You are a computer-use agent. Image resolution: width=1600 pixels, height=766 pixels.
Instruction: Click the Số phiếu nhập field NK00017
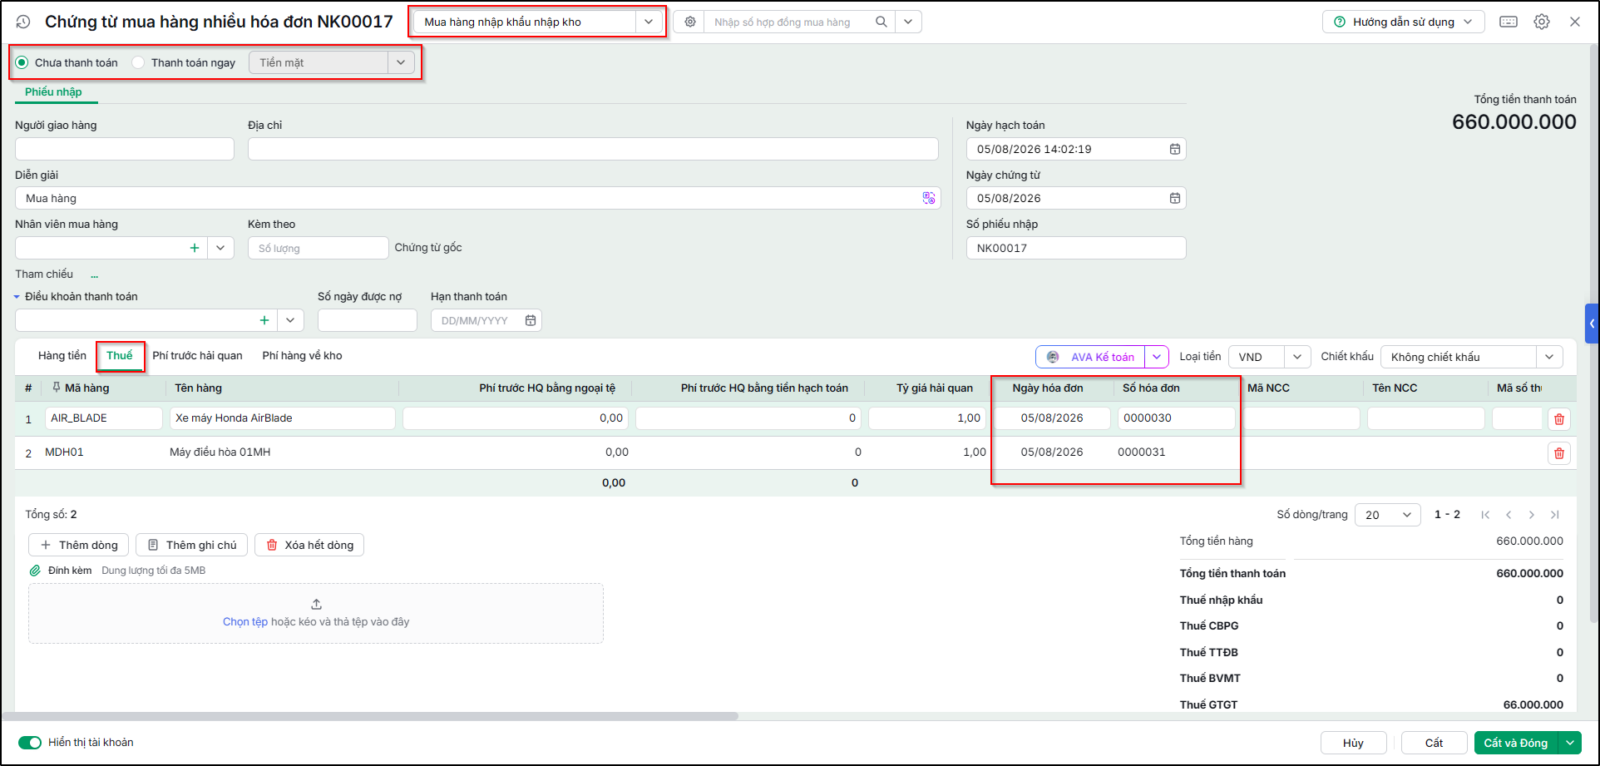click(x=1076, y=248)
